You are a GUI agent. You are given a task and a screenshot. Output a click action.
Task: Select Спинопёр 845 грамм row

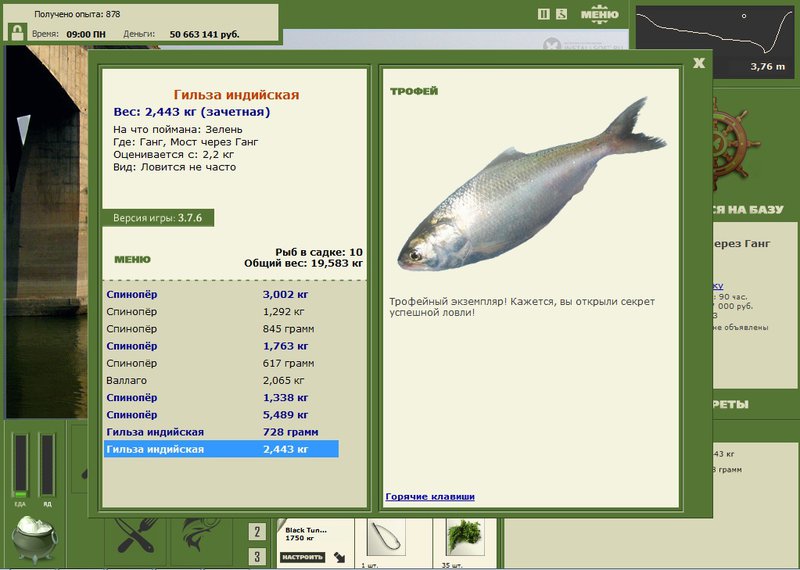pos(221,329)
